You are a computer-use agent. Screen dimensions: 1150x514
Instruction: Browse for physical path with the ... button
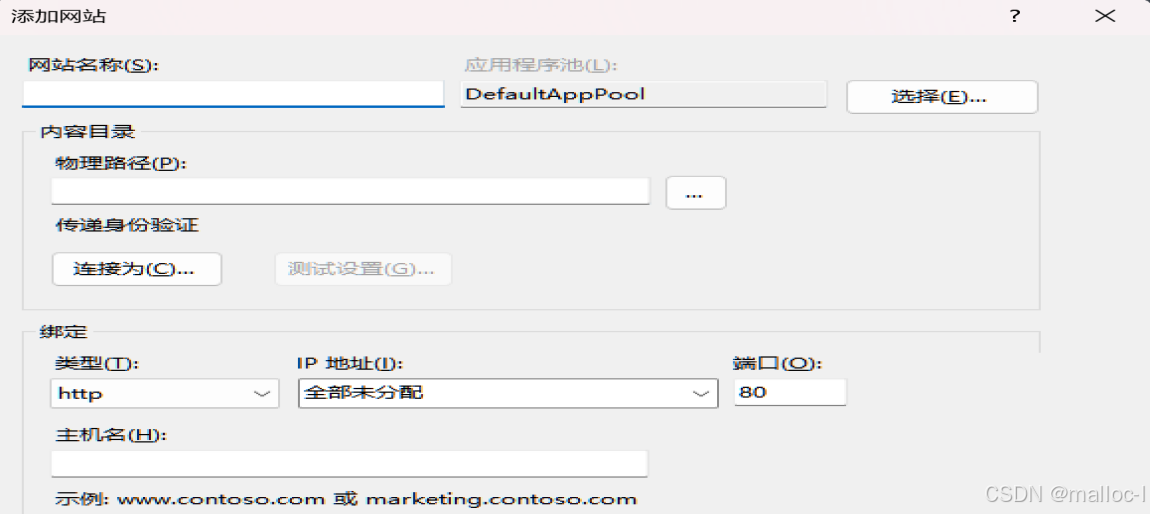click(x=695, y=193)
